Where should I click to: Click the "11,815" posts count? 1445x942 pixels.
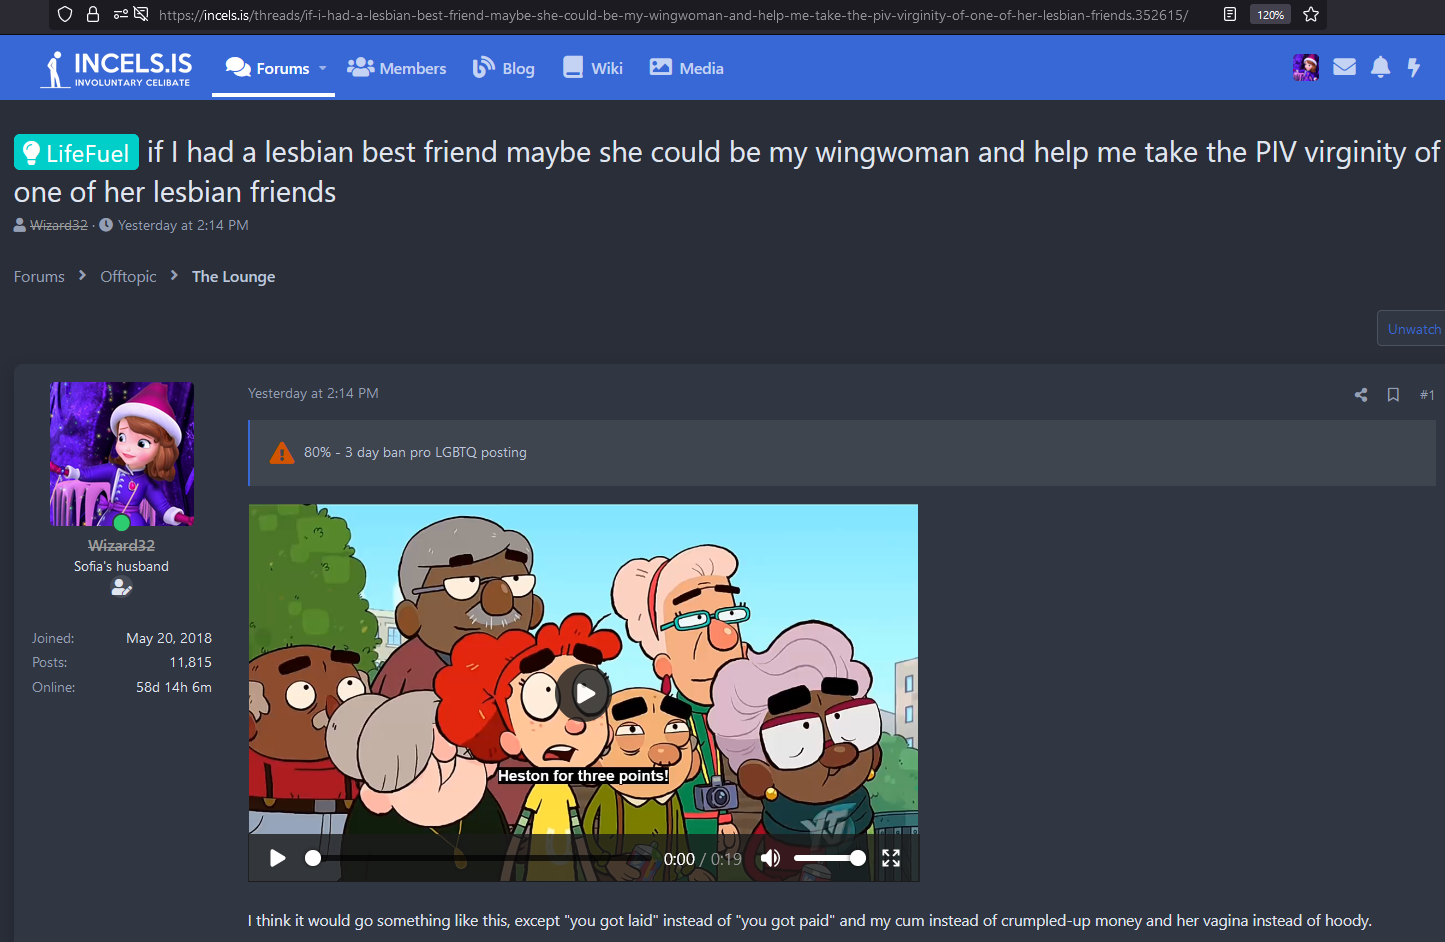tap(190, 662)
